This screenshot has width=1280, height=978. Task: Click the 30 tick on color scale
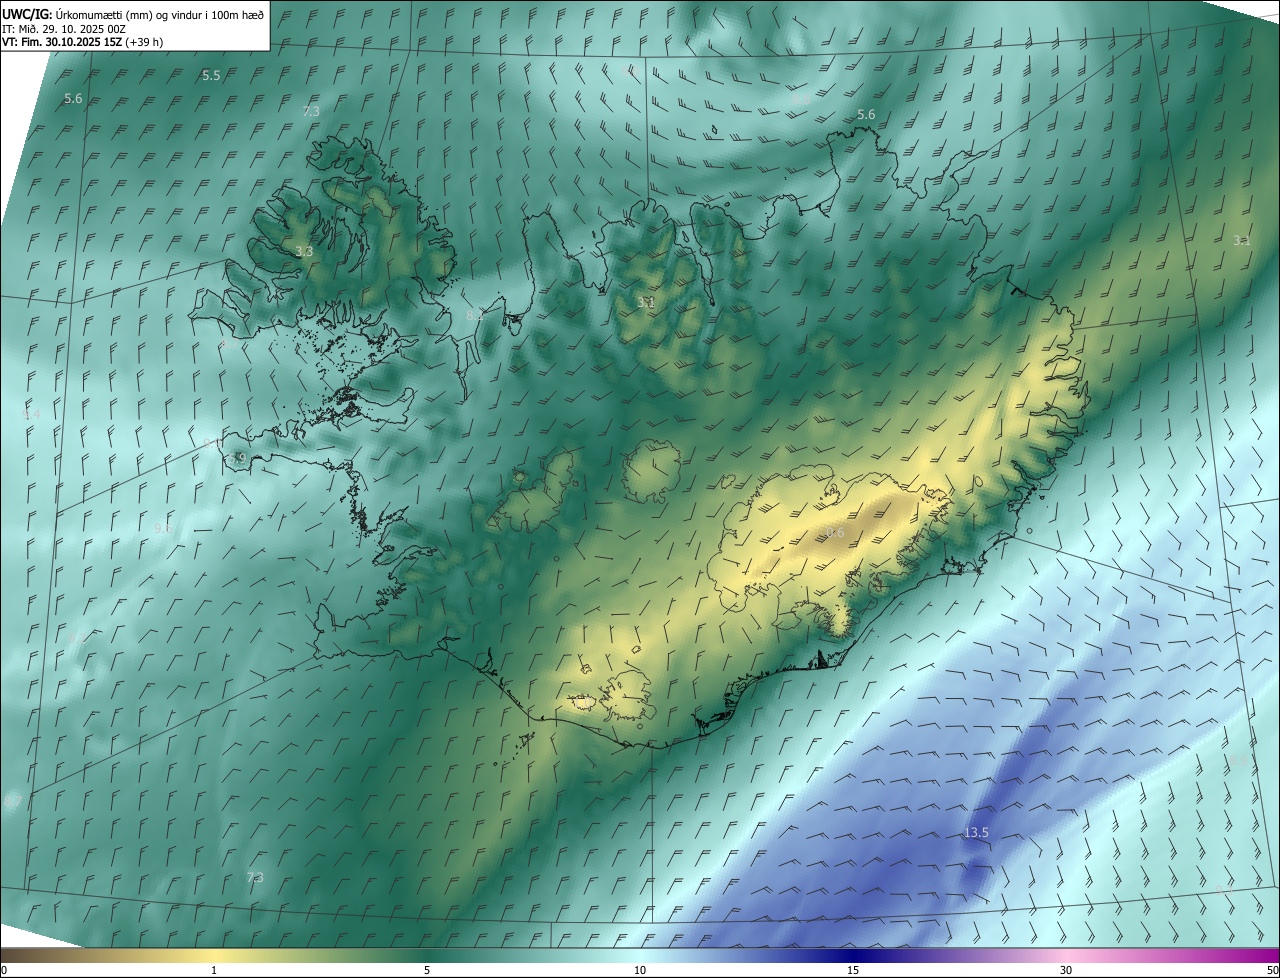(1066, 971)
